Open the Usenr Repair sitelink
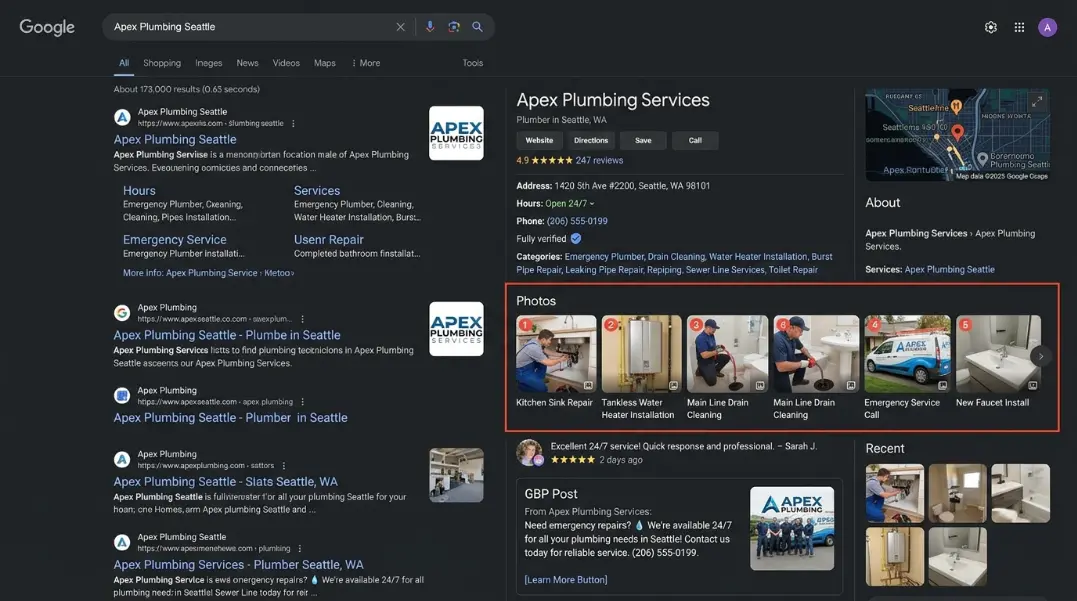 coord(328,240)
